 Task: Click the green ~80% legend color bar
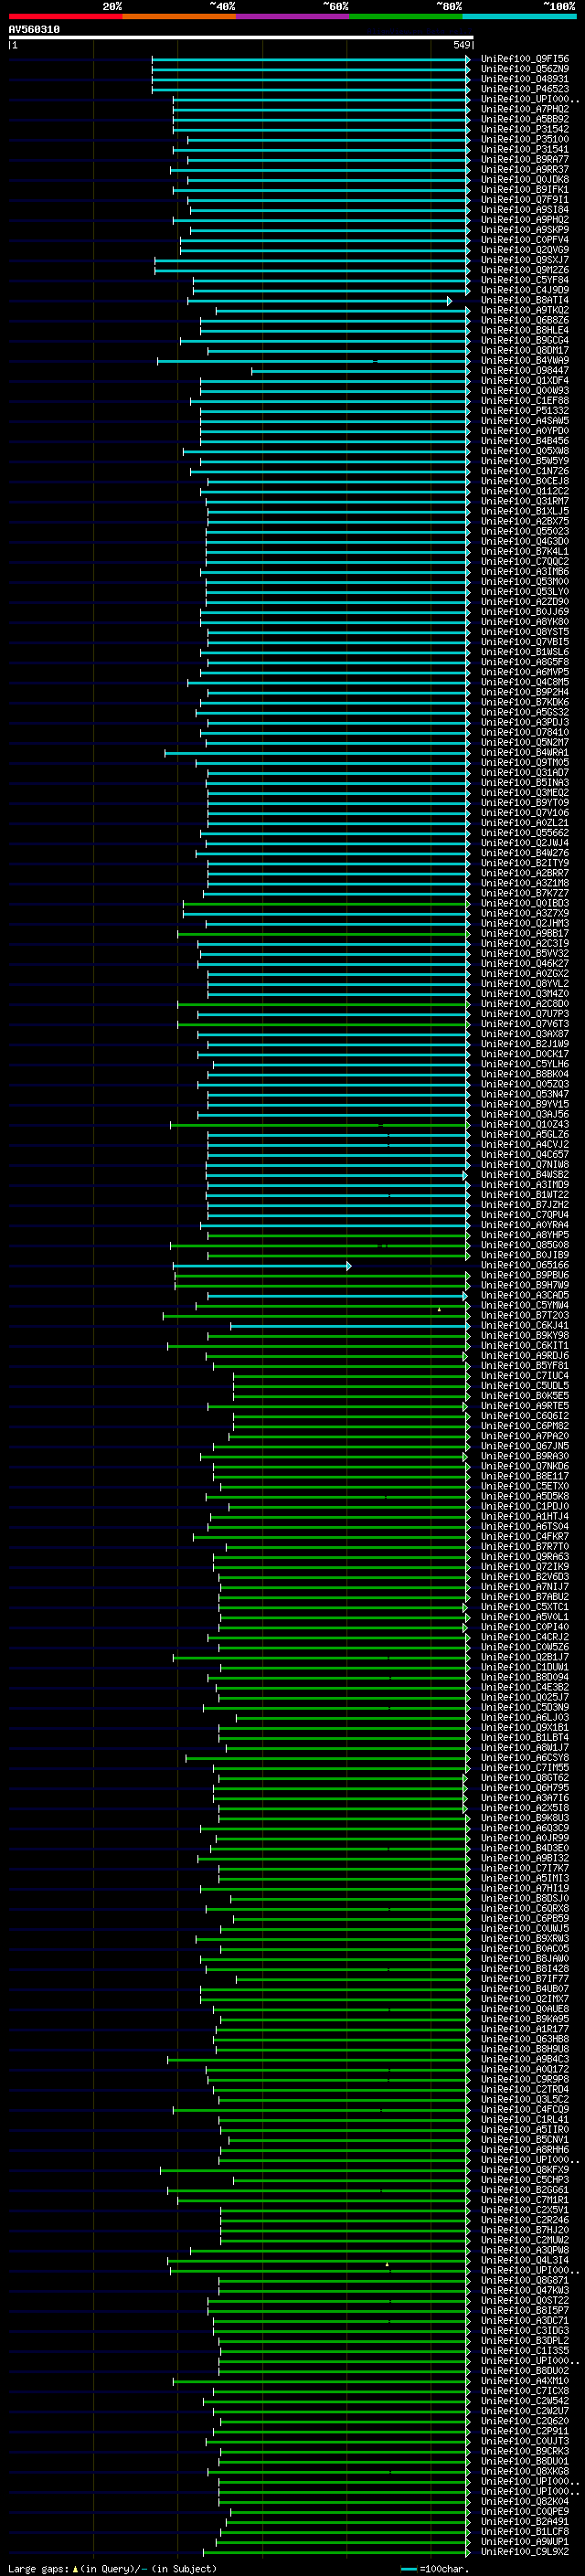click(x=406, y=16)
